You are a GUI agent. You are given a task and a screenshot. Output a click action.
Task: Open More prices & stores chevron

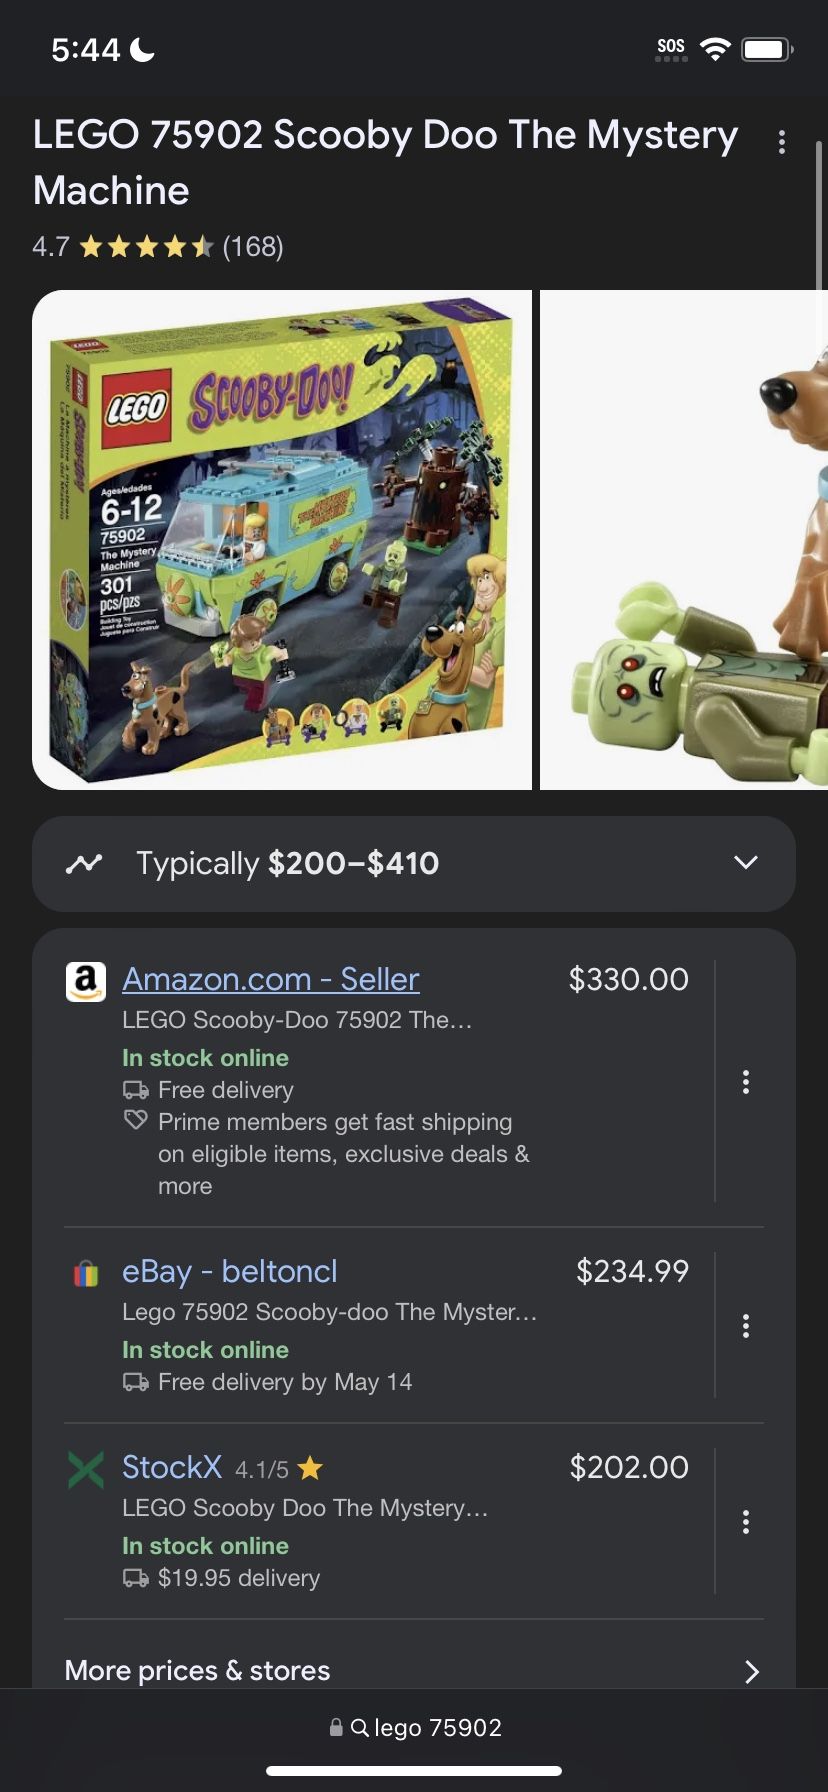coord(752,1671)
